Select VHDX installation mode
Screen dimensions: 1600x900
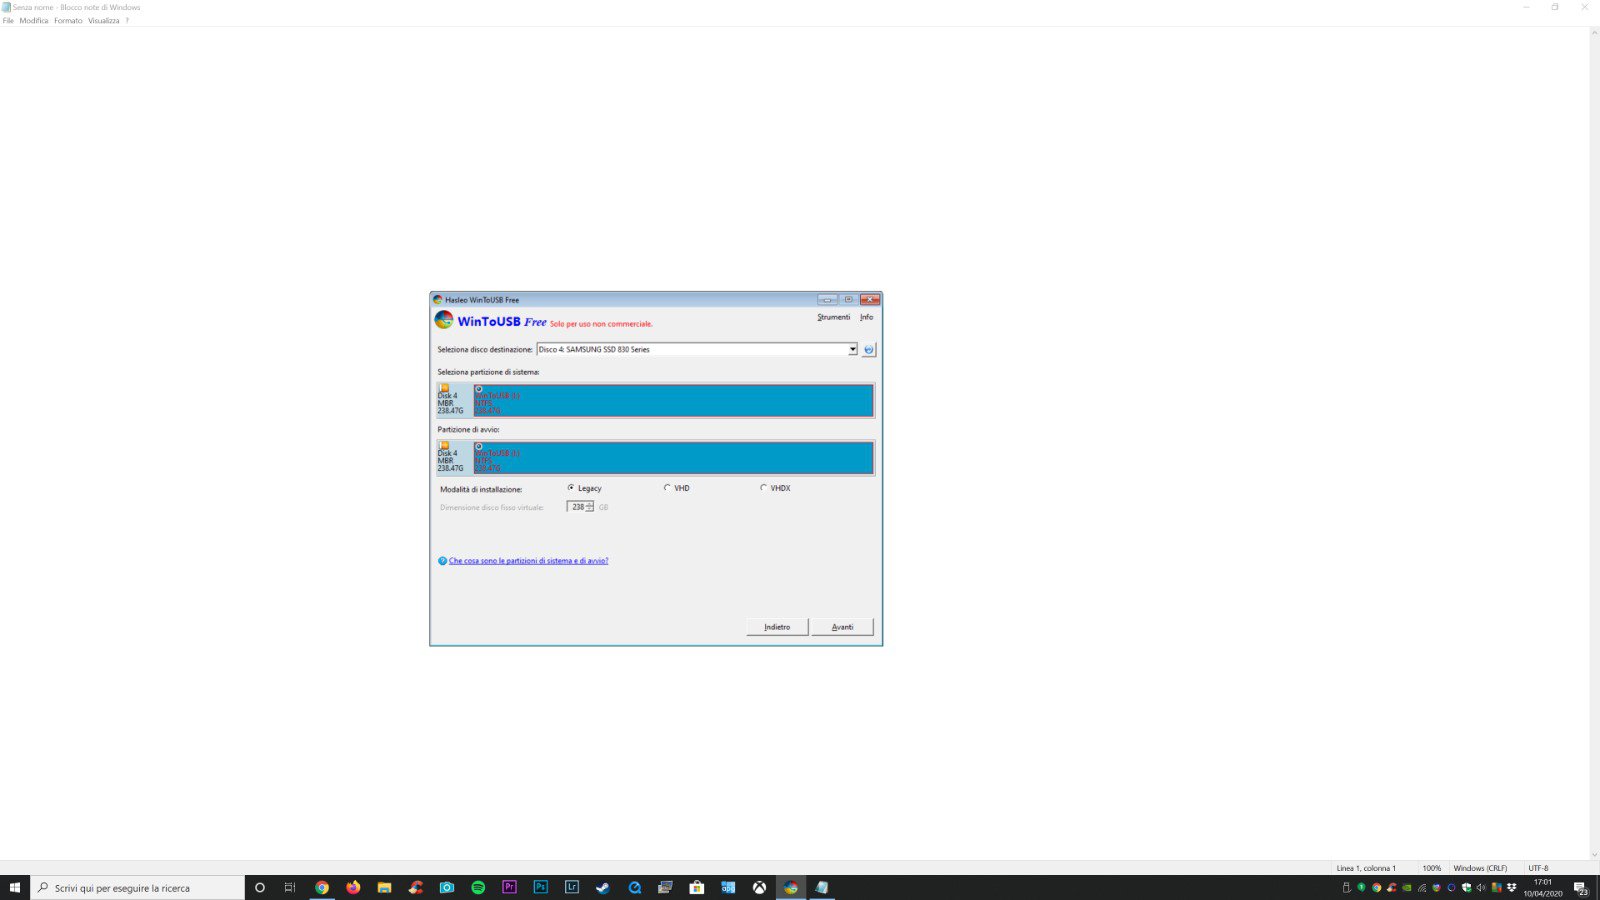click(763, 488)
